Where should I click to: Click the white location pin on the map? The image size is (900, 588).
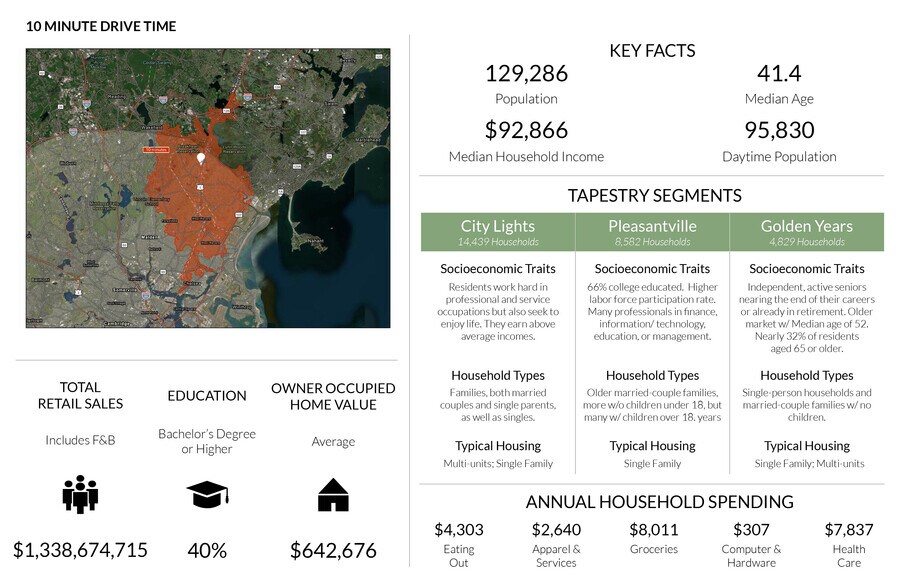tap(201, 159)
